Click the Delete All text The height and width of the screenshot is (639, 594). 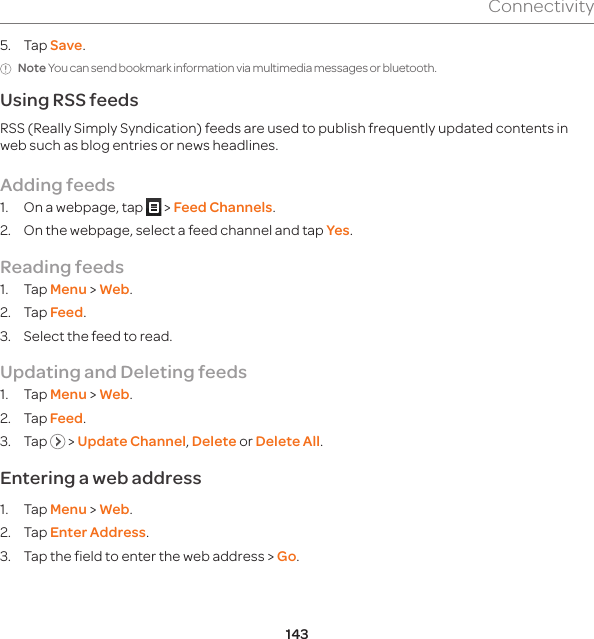pyautogui.click(x=288, y=441)
